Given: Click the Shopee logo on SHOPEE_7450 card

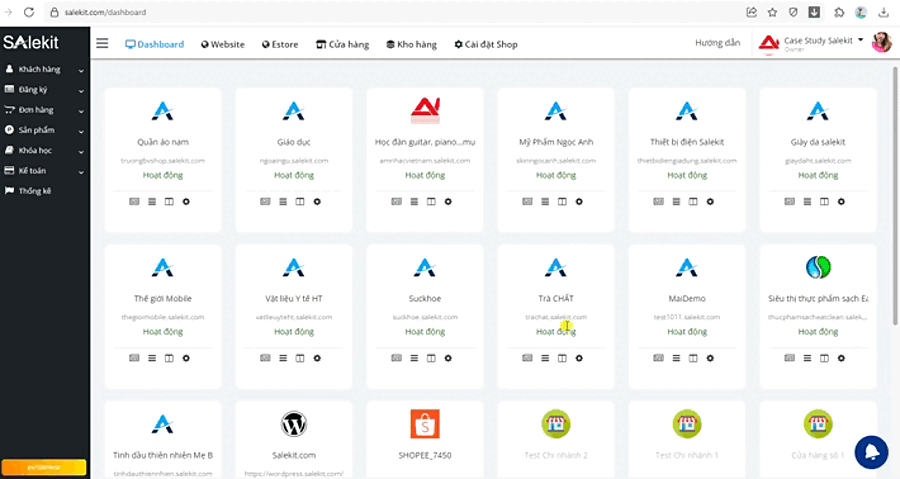Looking at the screenshot, I should tap(425, 424).
